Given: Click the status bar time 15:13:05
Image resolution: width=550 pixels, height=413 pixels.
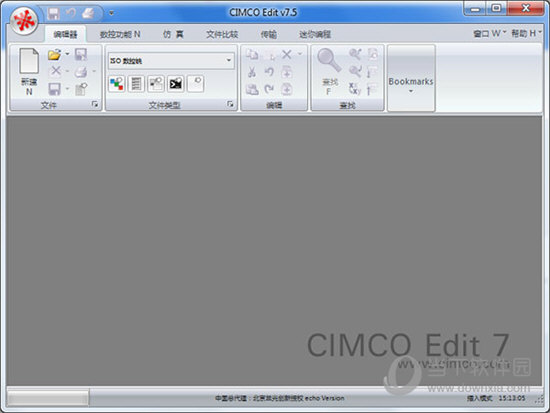Looking at the screenshot, I should tap(512, 398).
